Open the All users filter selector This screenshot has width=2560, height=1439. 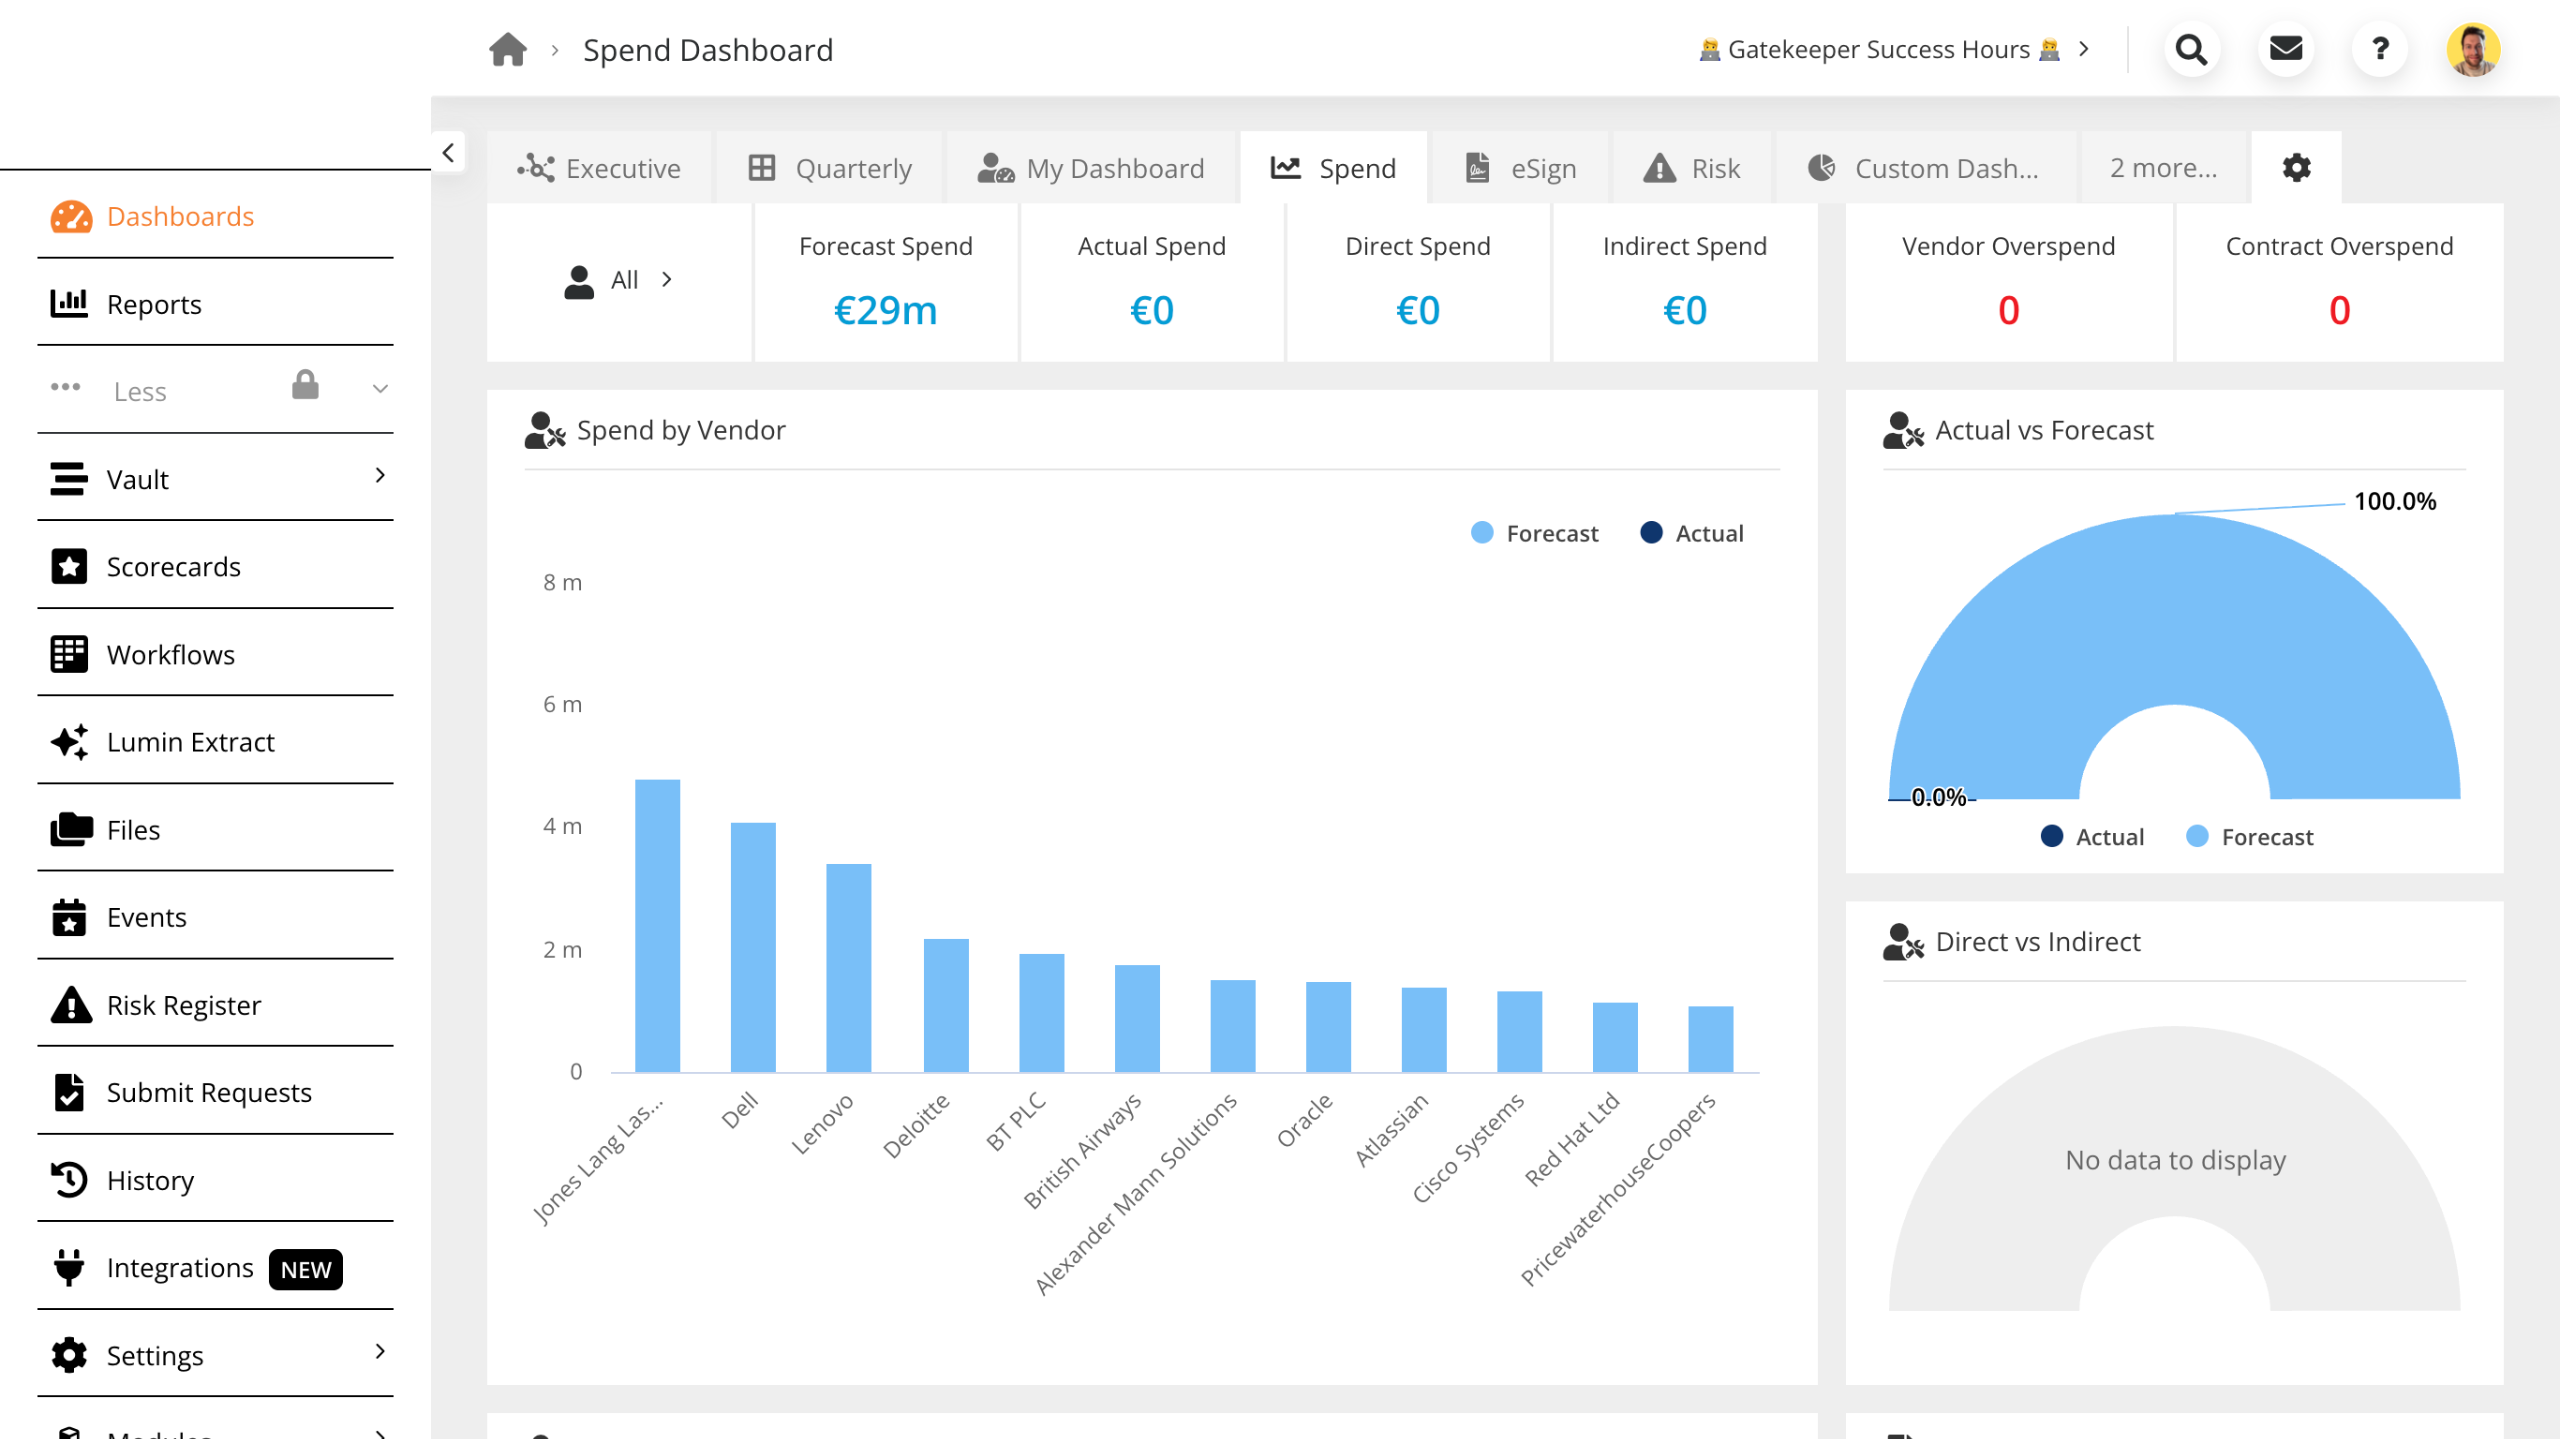click(619, 281)
